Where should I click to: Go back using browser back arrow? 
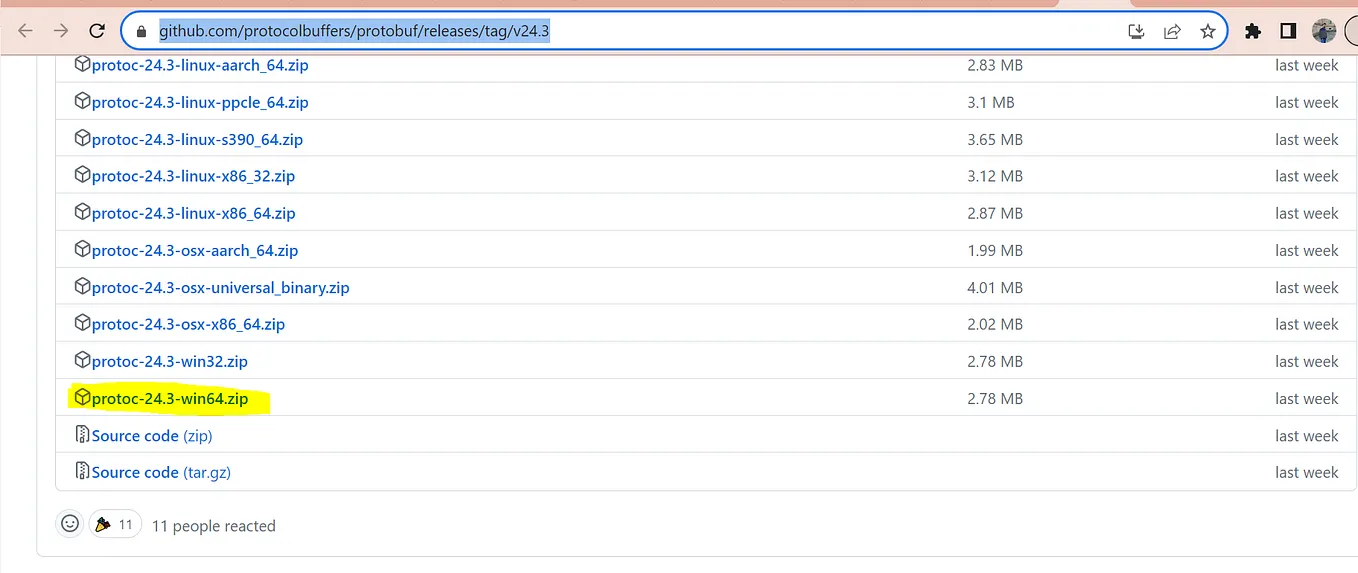pyautogui.click(x=25, y=31)
